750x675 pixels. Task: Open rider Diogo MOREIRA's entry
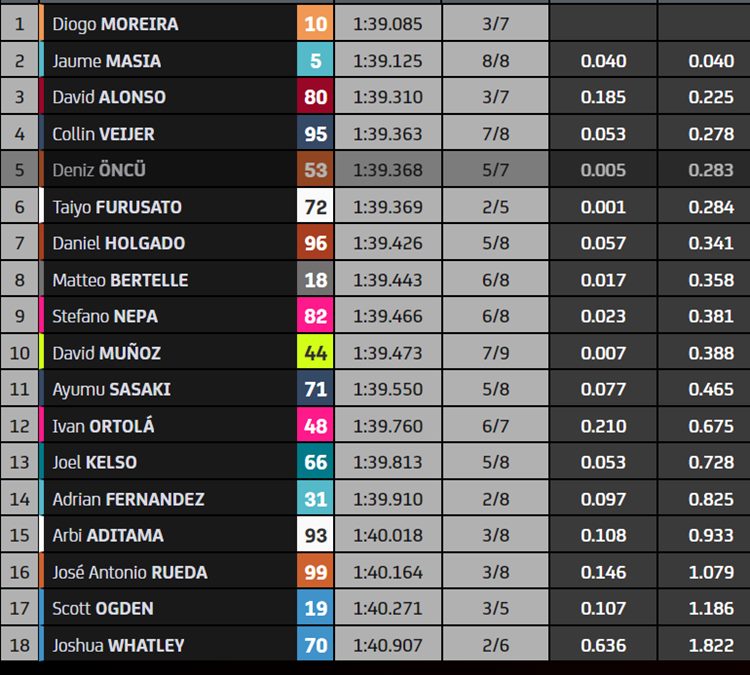pos(115,24)
